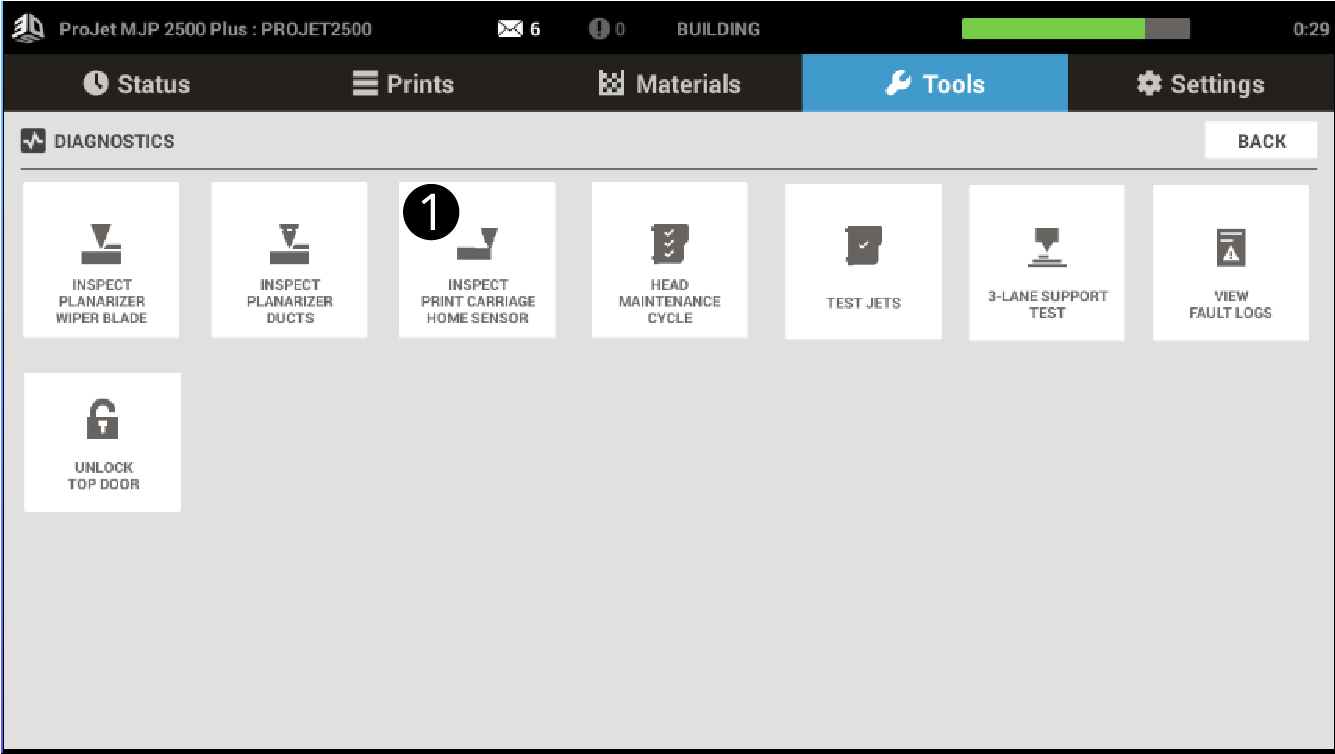Open Inspect Planarizer Ducts diagnostic
Screen dimensions: 1335x754
pyautogui.click(x=289, y=260)
